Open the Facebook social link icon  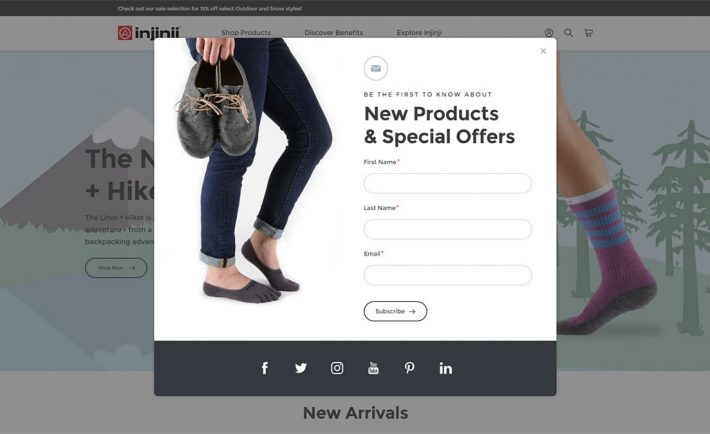[265, 368]
